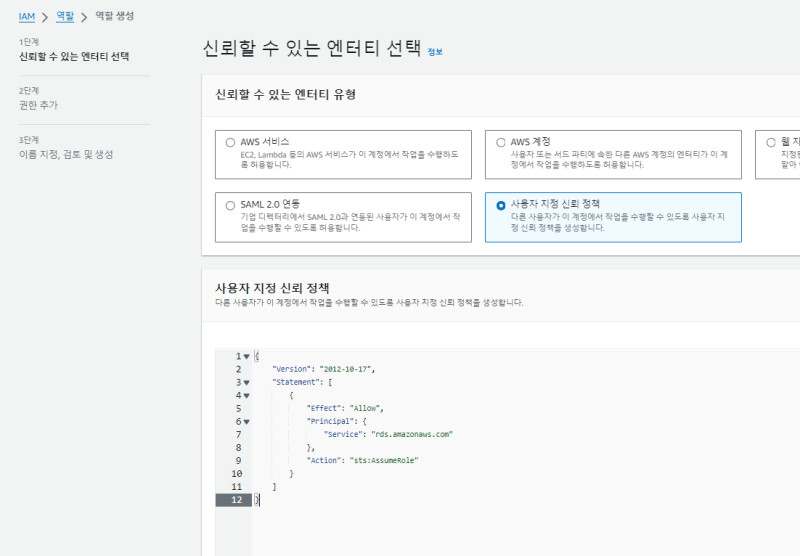Choose the SAML 2.0 연동 radio option

(231, 204)
